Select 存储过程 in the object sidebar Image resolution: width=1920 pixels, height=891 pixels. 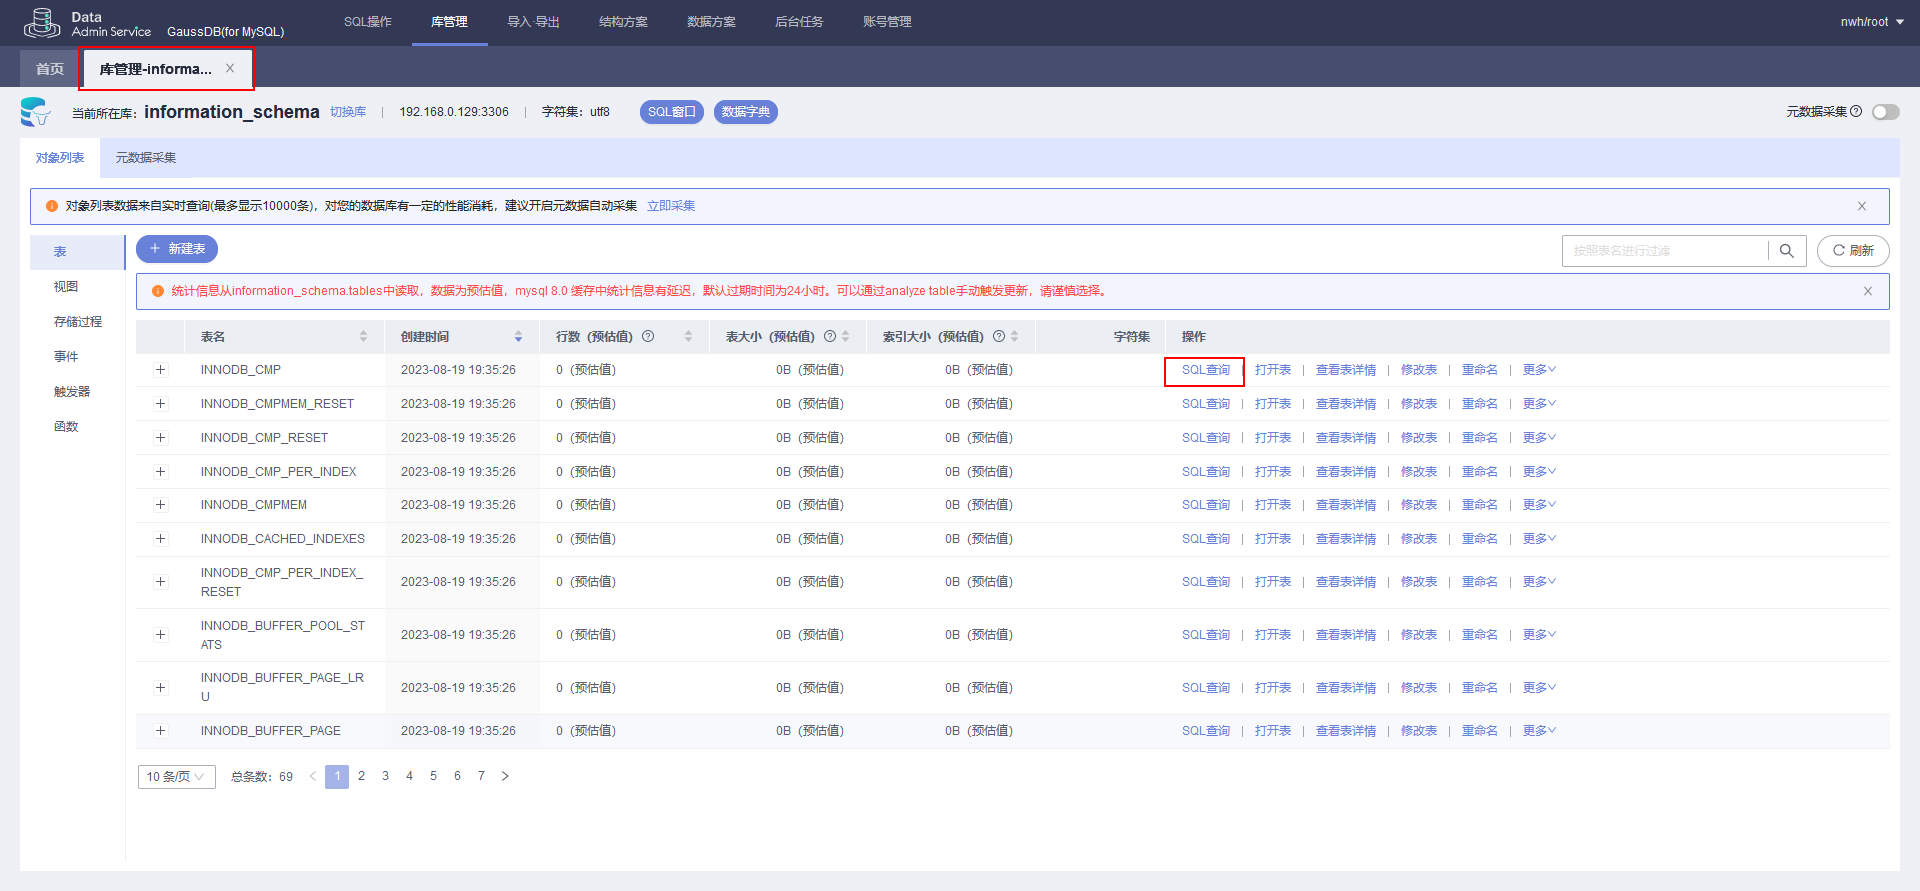[x=78, y=322]
